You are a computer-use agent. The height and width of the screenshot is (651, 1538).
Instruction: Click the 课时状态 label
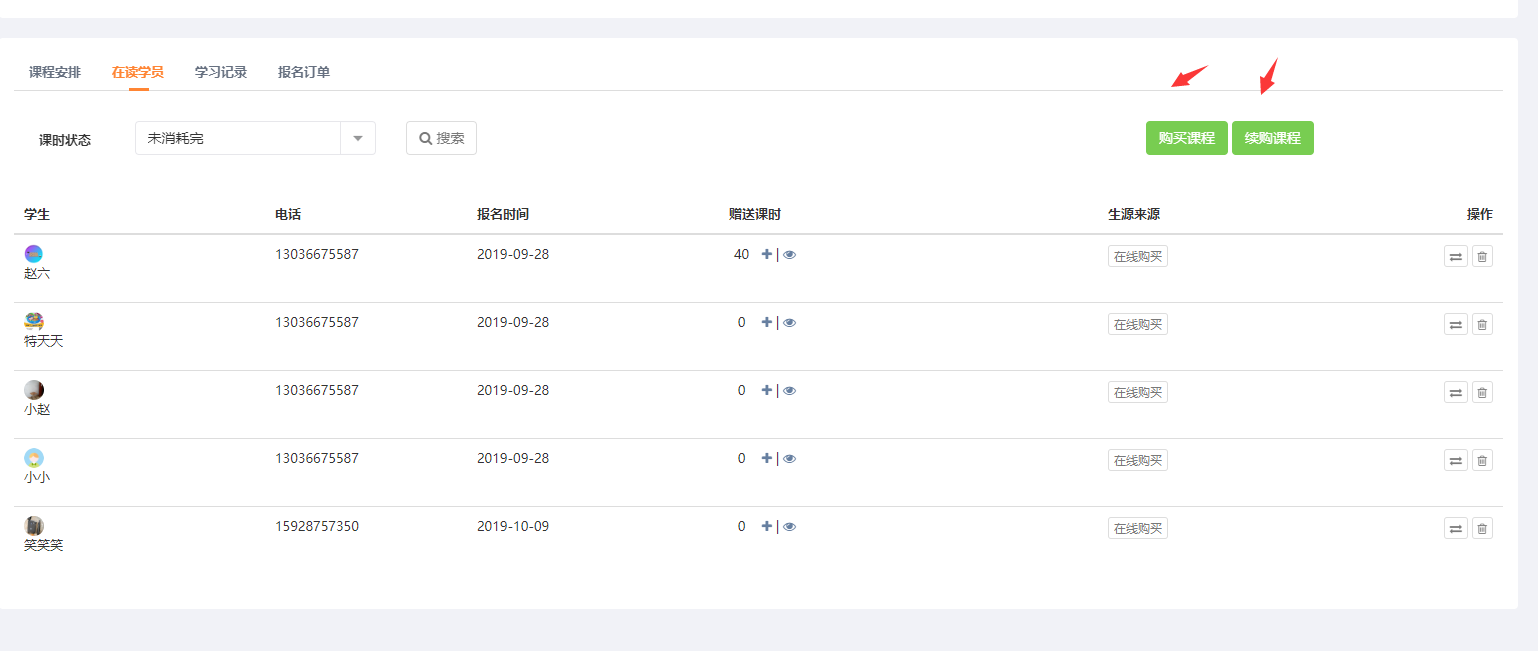(x=65, y=140)
